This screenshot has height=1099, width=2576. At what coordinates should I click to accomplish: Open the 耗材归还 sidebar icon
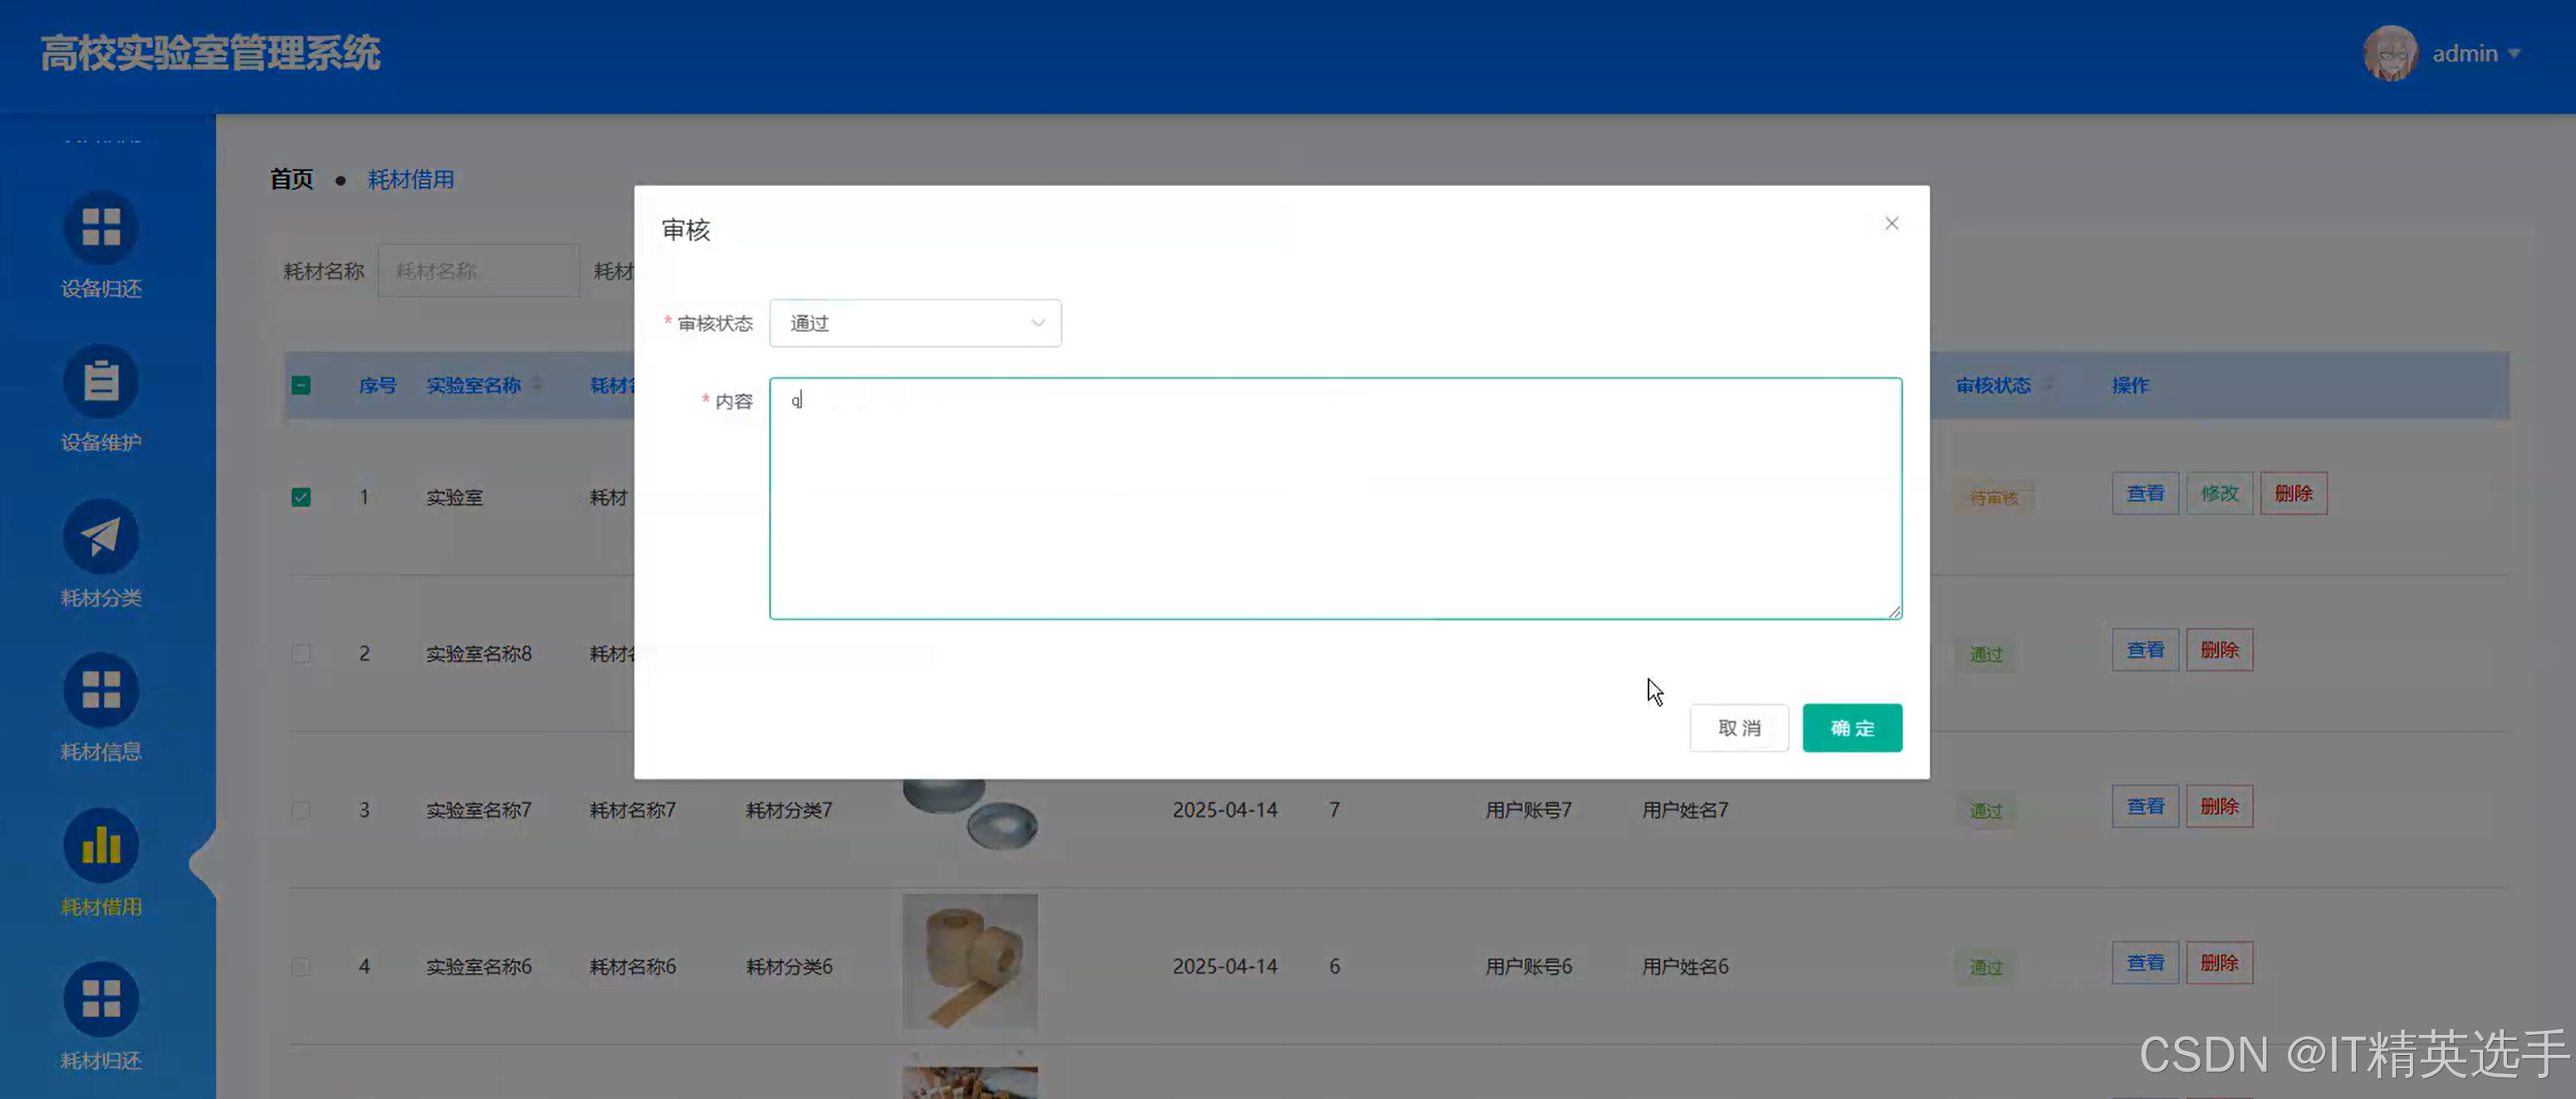click(x=101, y=1000)
